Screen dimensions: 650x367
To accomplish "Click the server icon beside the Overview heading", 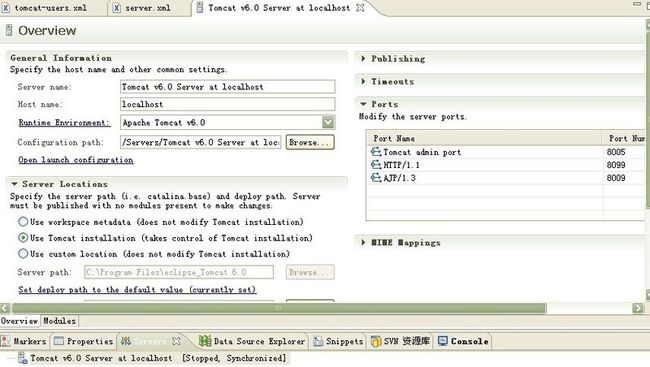I will 9,30.
